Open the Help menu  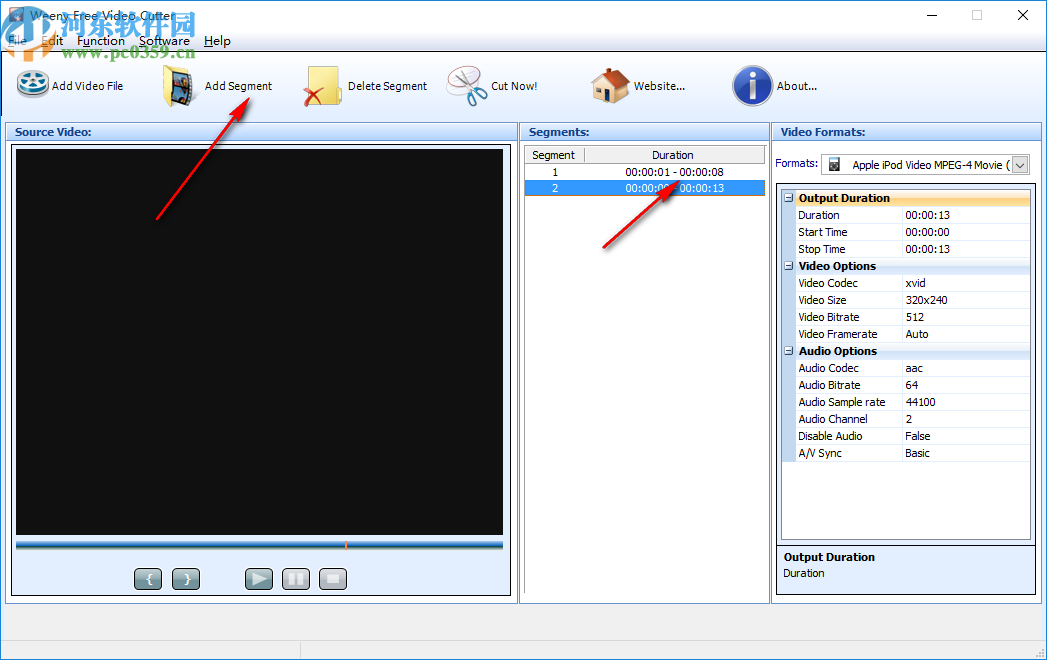(217, 41)
